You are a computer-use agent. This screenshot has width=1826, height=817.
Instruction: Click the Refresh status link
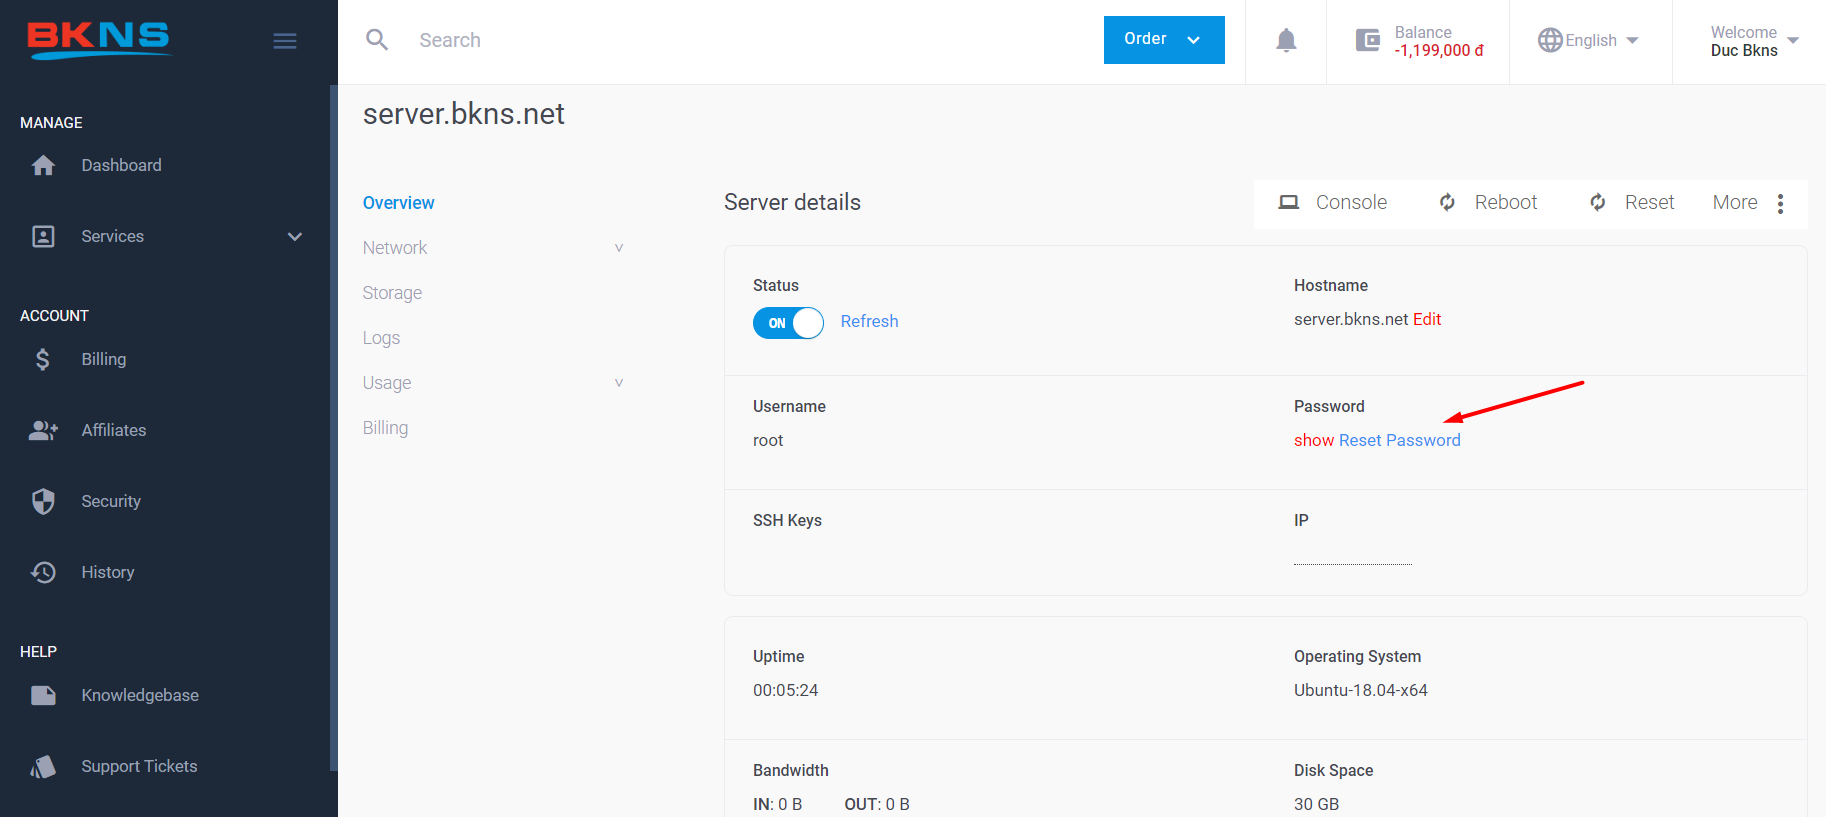pyautogui.click(x=869, y=321)
